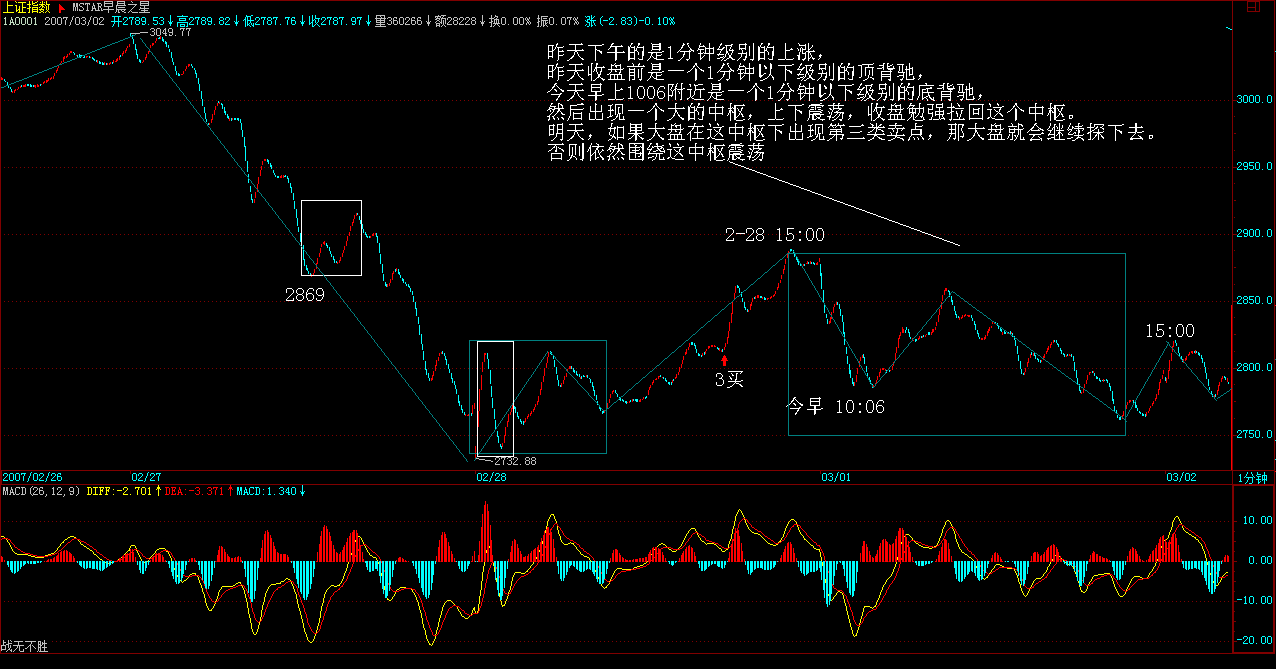
Task: Open the MSTAR早晨之星 indicator label
Action: [x=110, y=7]
